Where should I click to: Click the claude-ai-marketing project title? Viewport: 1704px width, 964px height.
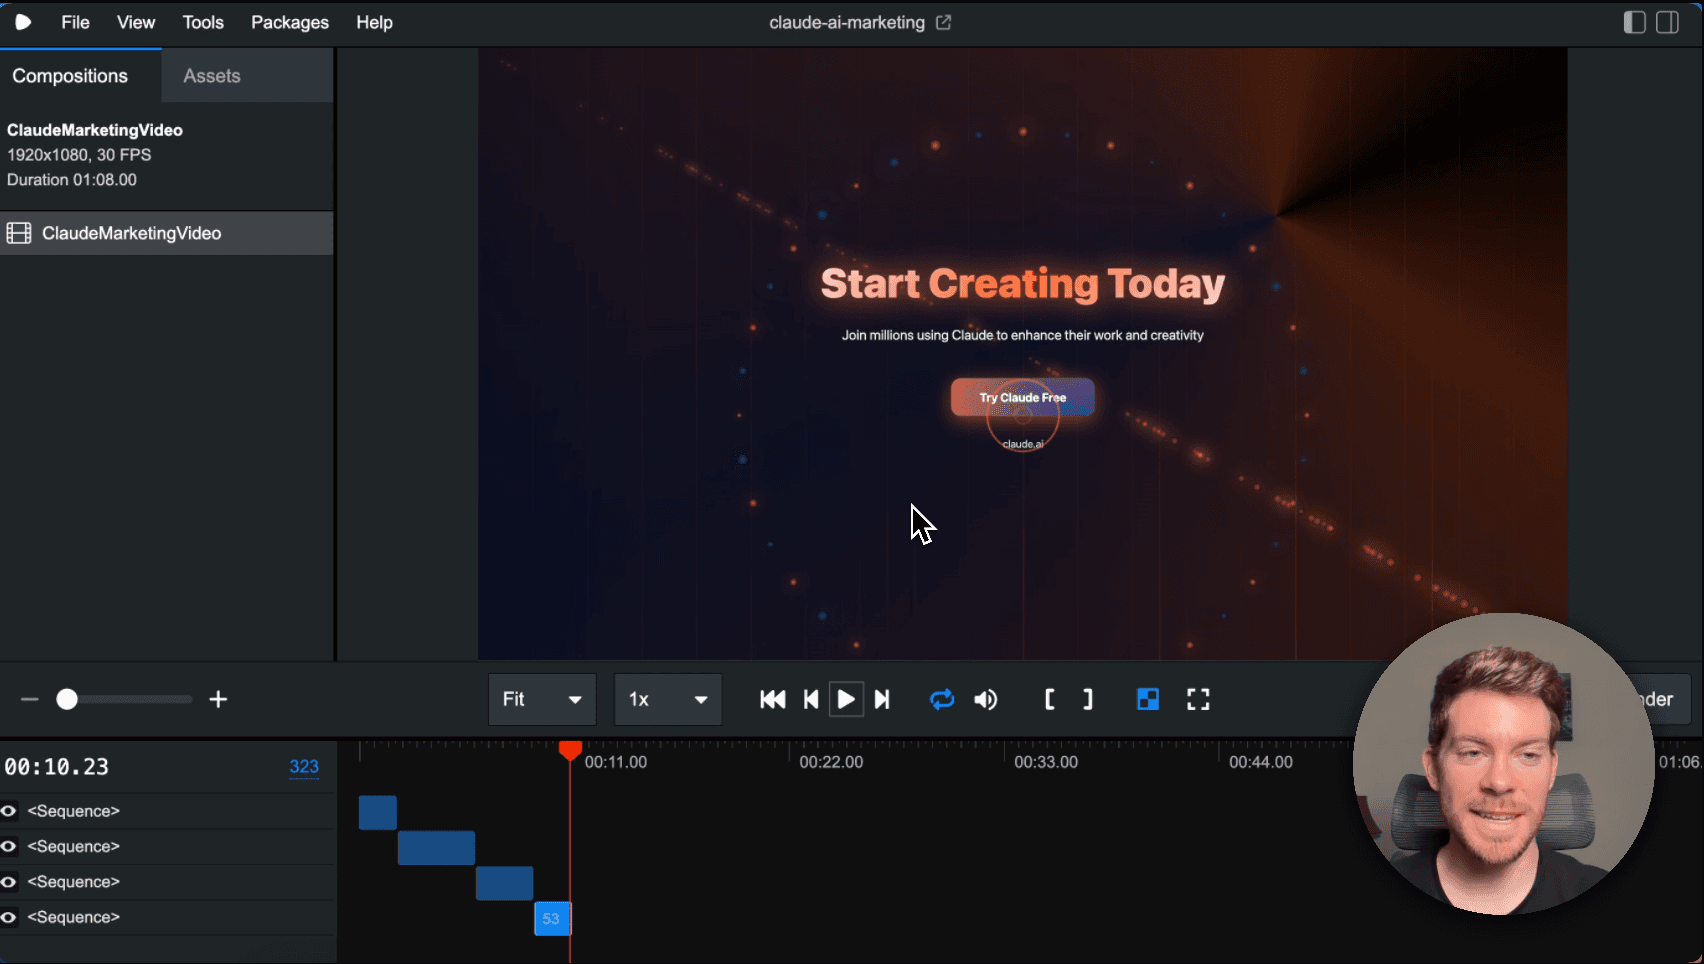tap(847, 22)
